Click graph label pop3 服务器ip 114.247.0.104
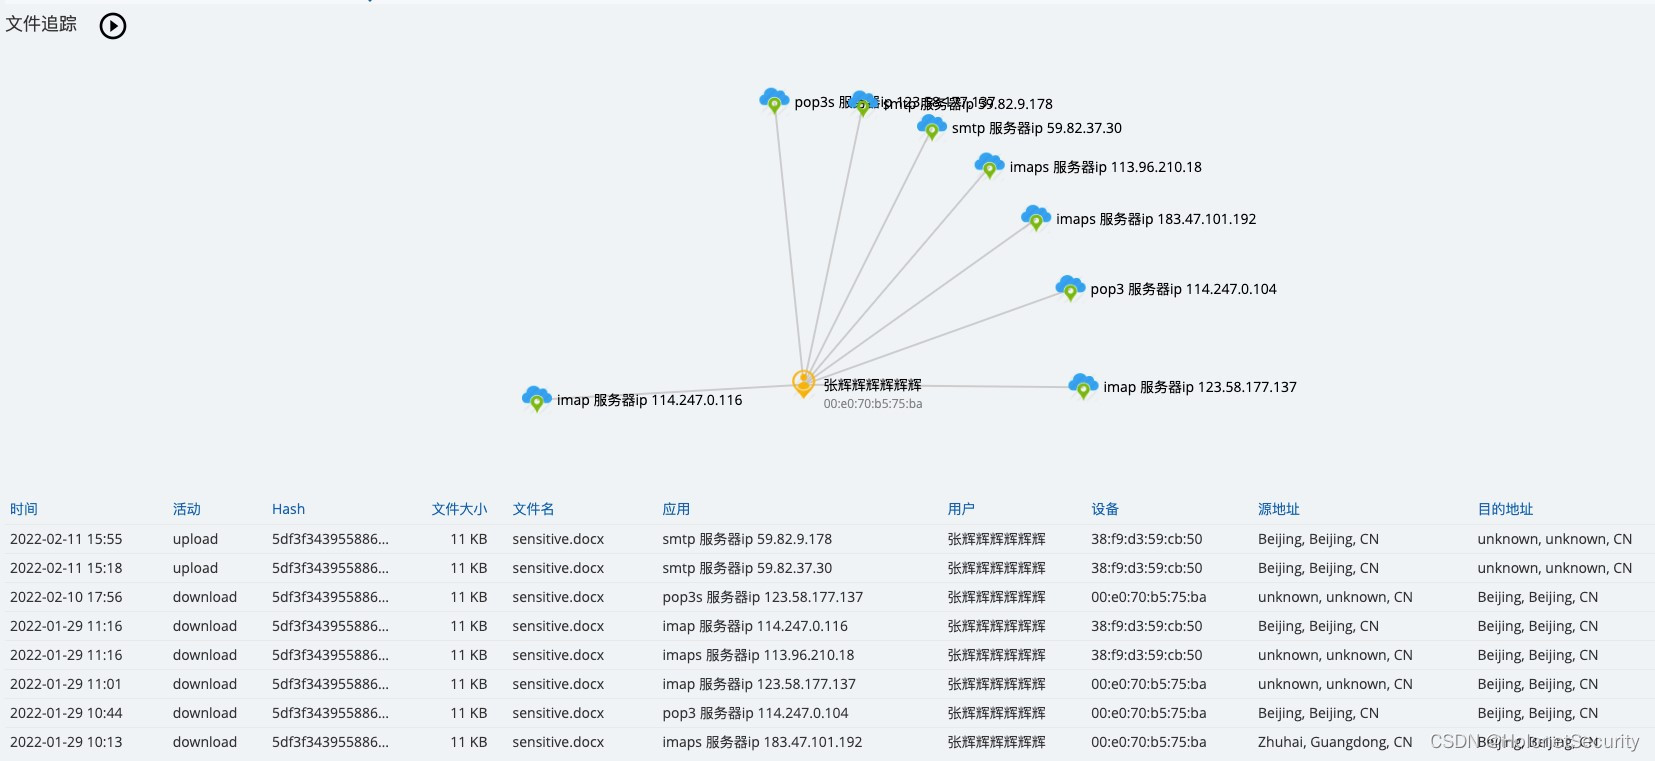 tap(1183, 289)
